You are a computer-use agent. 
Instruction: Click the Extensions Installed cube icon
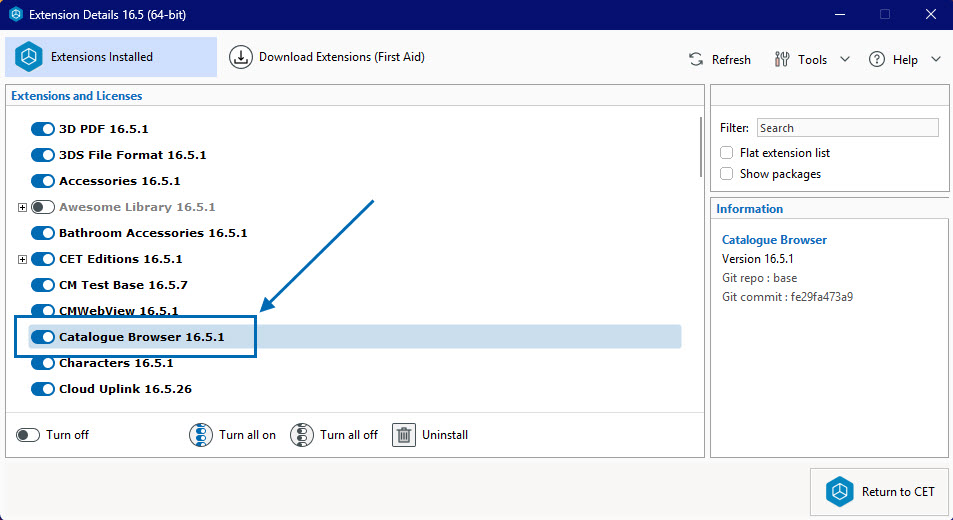[29, 57]
